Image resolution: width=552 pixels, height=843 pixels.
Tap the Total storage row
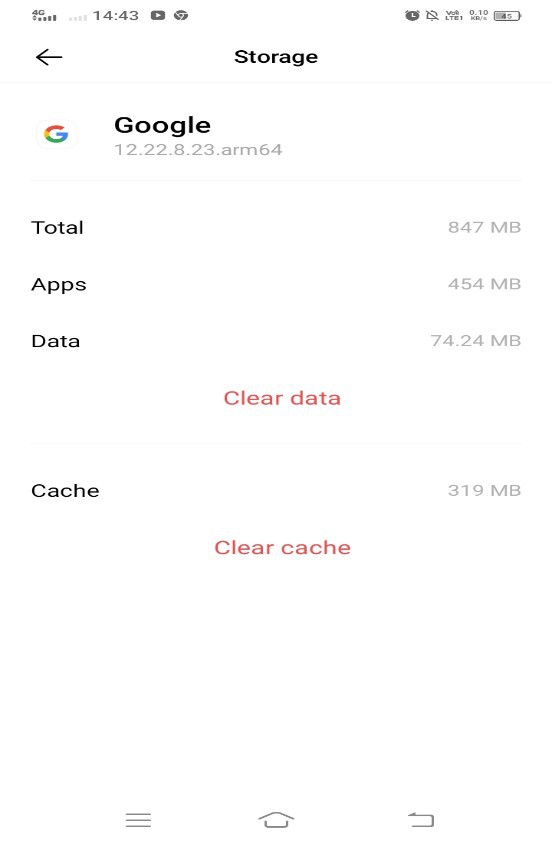tap(276, 227)
